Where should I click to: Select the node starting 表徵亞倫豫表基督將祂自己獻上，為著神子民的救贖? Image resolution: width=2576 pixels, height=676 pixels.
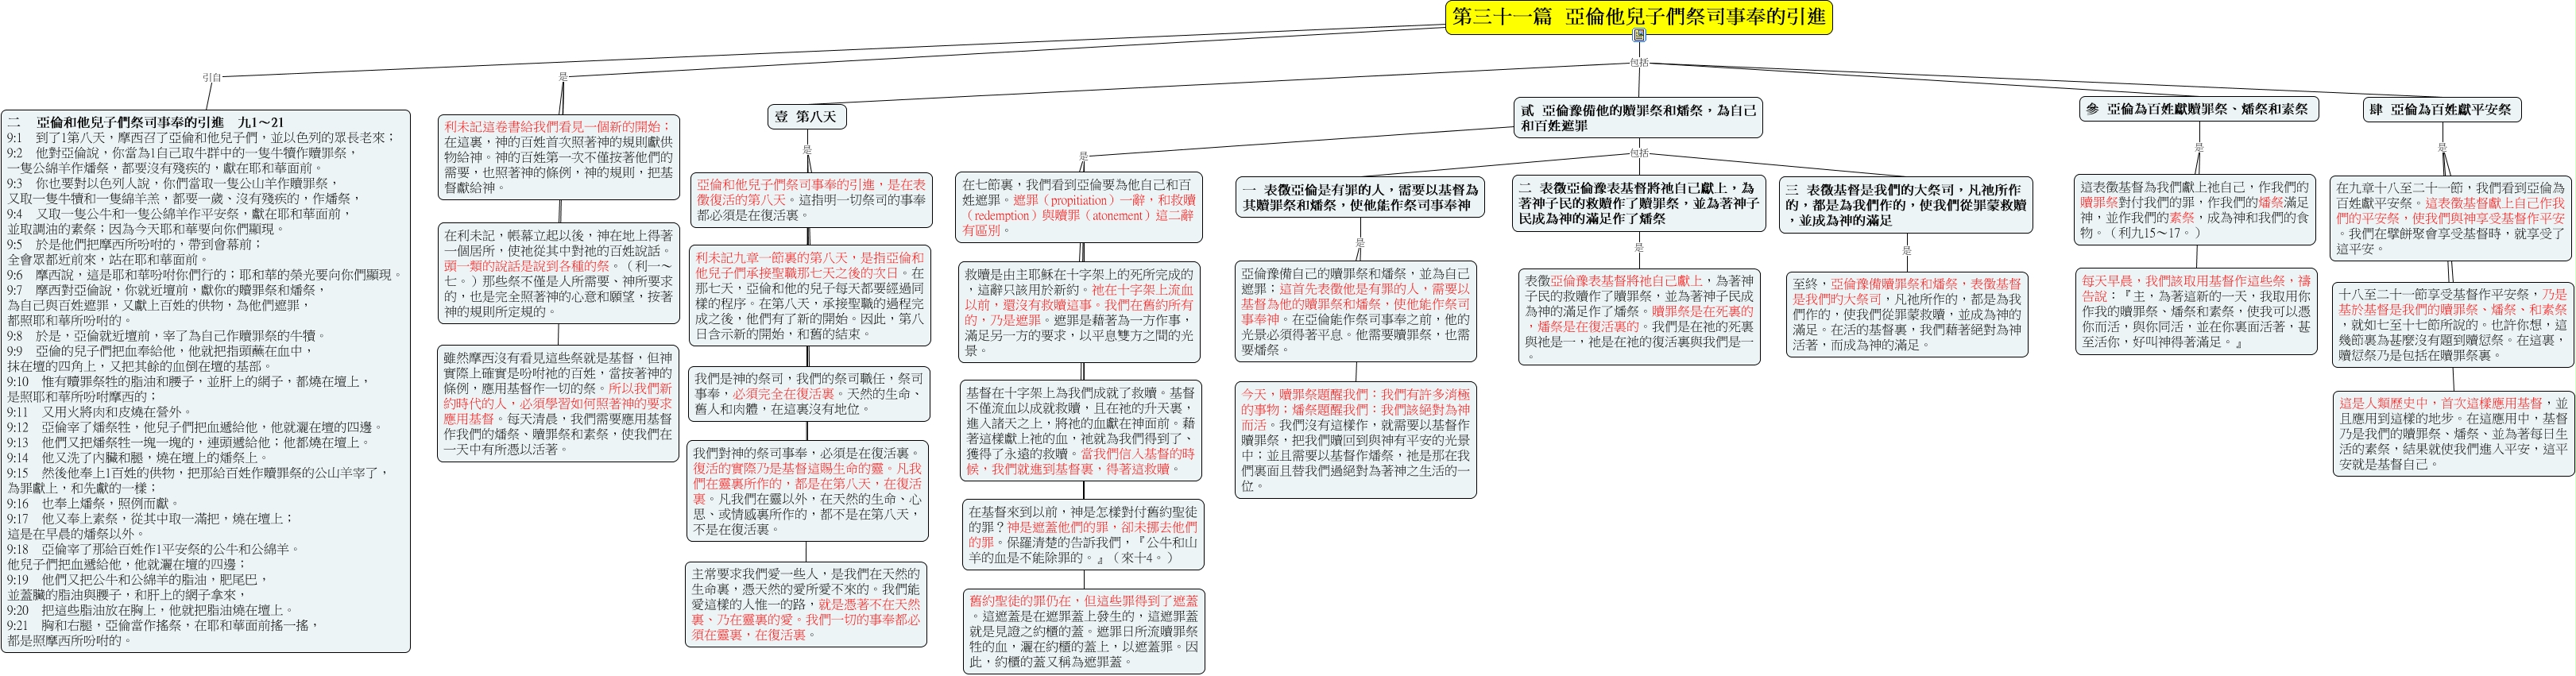tap(1639, 318)
